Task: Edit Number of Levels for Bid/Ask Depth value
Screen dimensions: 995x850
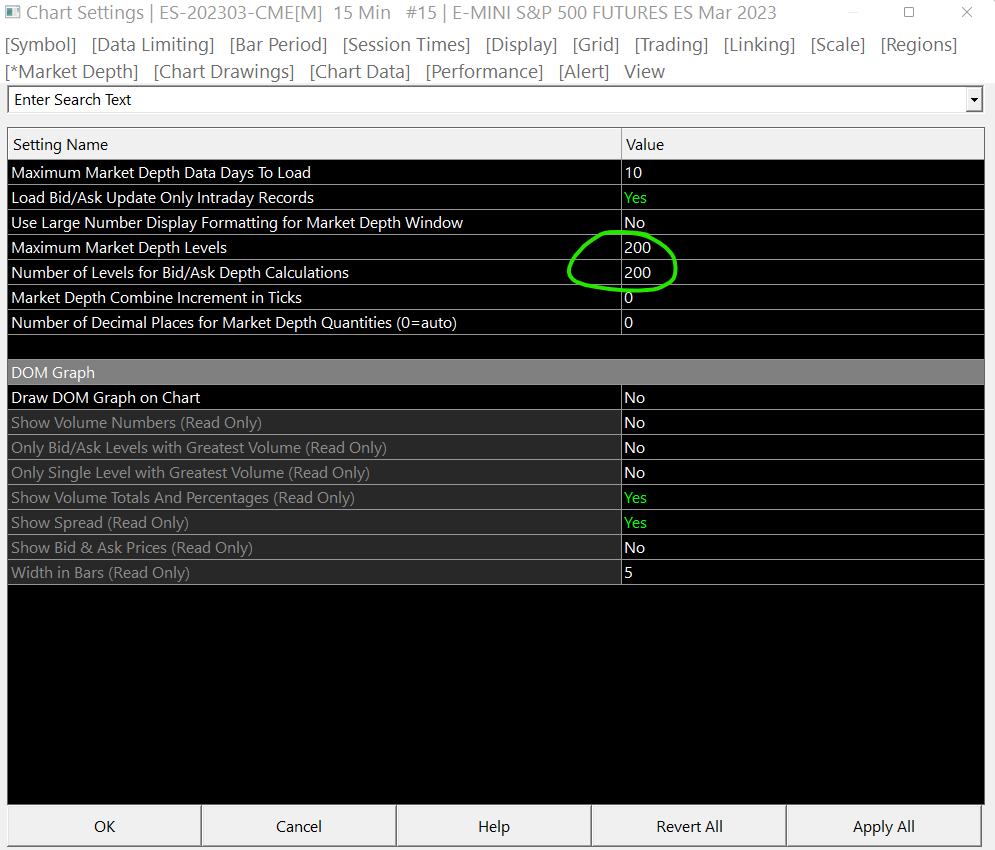Action: coord(803,272)
